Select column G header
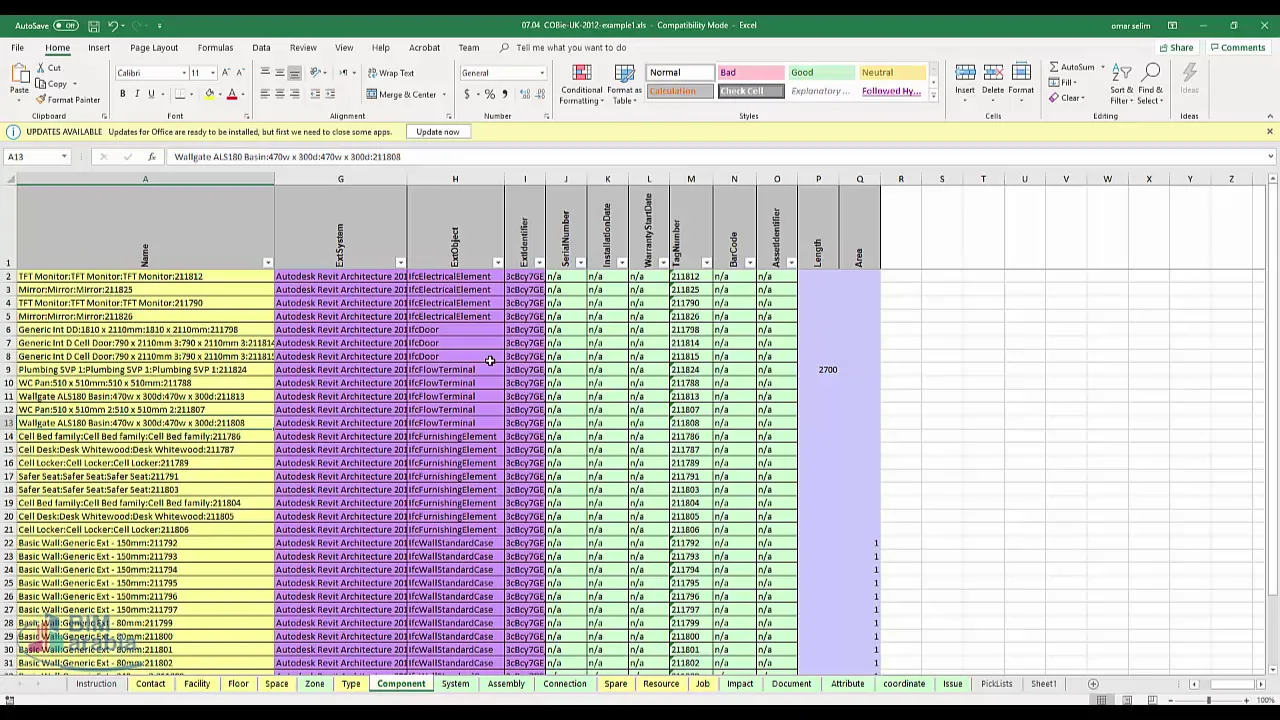The image size is (1280, 720). (340, 179)
